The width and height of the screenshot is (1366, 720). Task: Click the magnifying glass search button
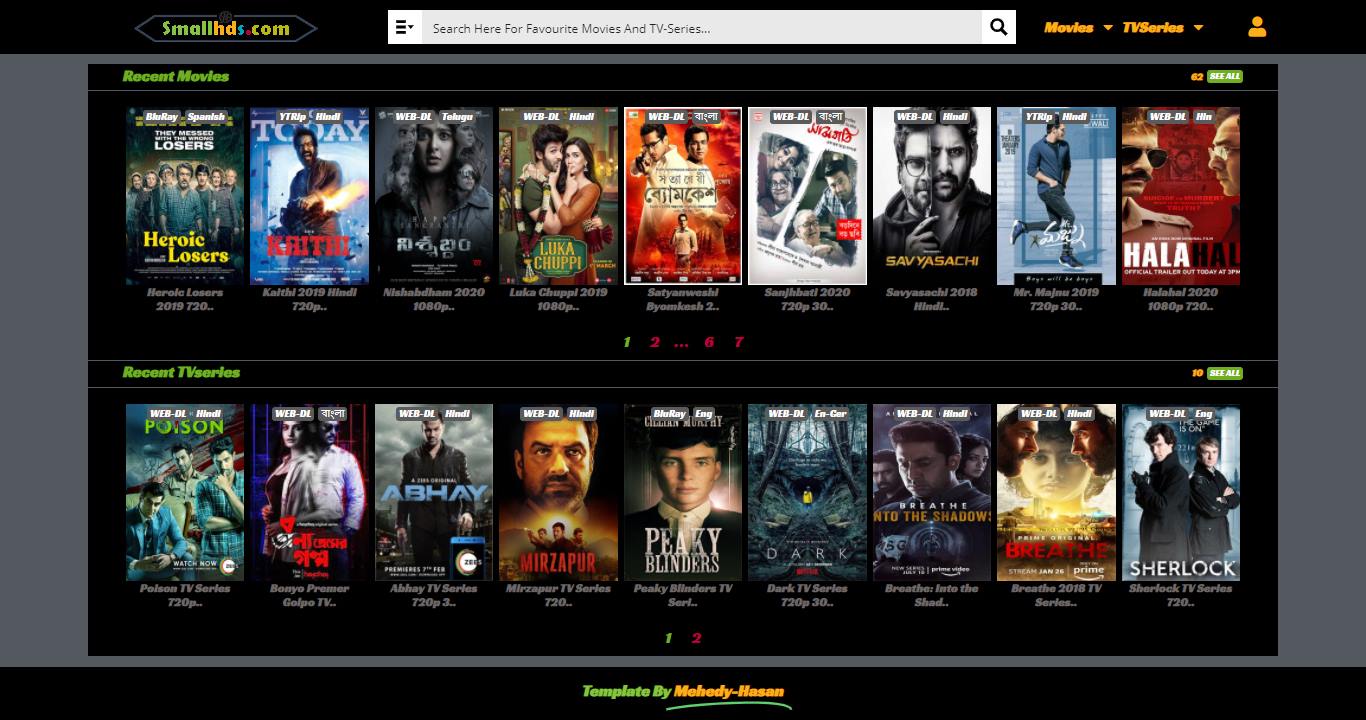coord(998,28)
